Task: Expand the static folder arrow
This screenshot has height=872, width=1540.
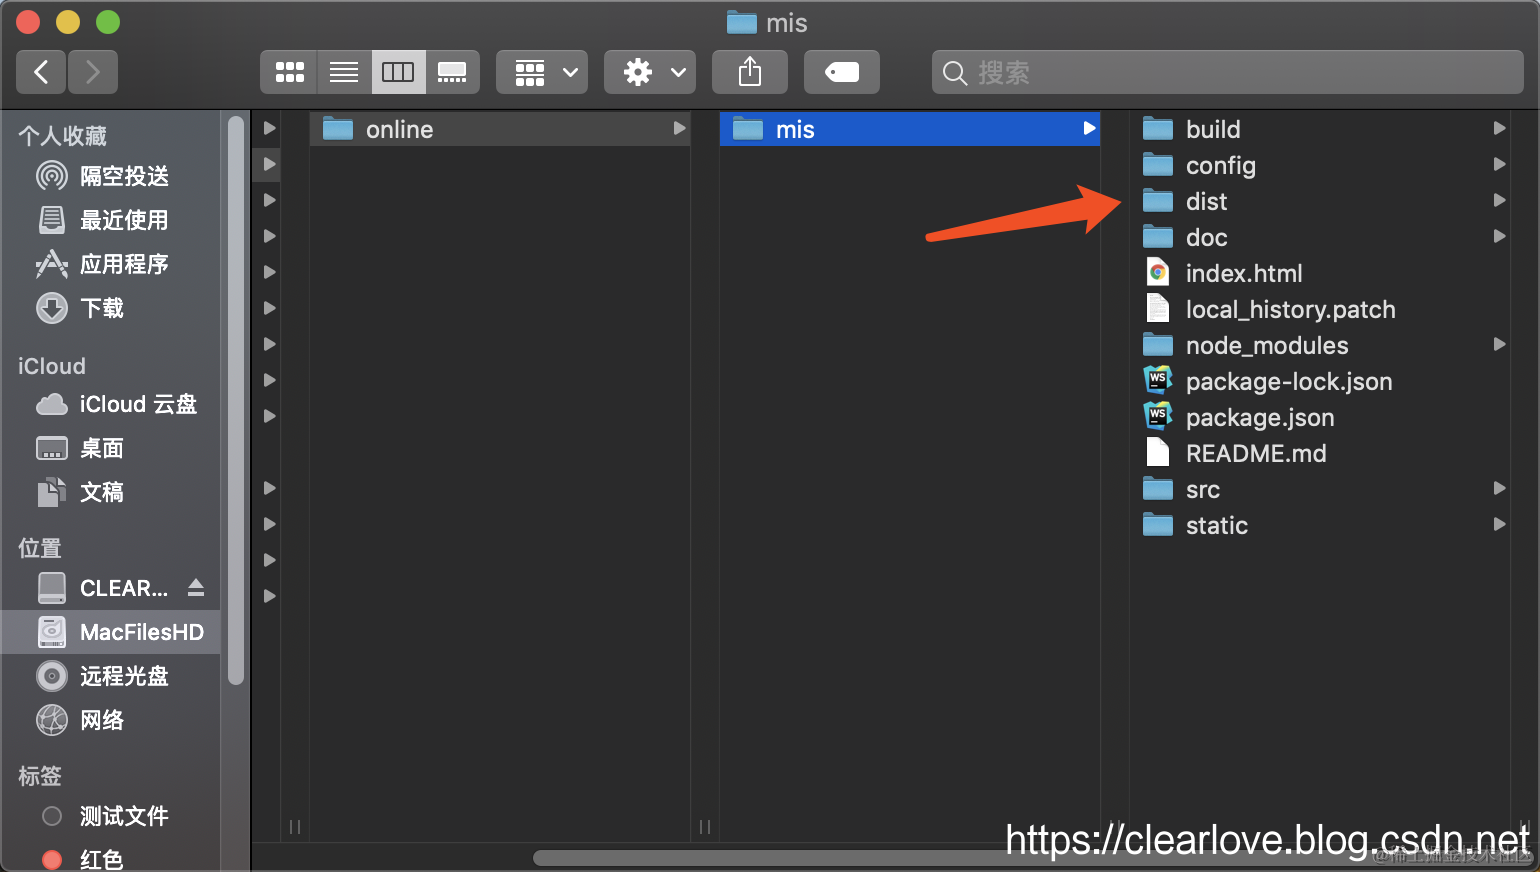Action: [1499, 524]
